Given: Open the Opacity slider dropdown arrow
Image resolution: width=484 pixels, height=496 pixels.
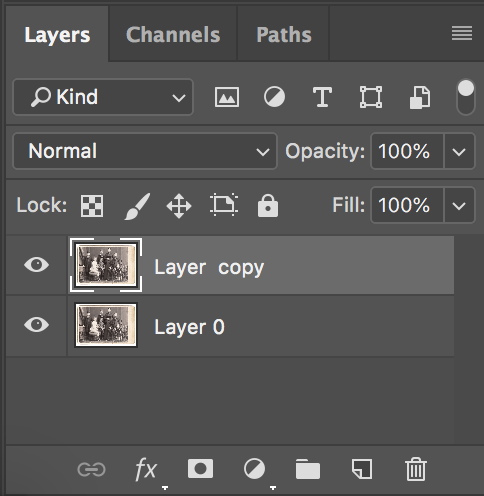Looking at the screenshot, I should pyautogui.click(x=459, y=152).
